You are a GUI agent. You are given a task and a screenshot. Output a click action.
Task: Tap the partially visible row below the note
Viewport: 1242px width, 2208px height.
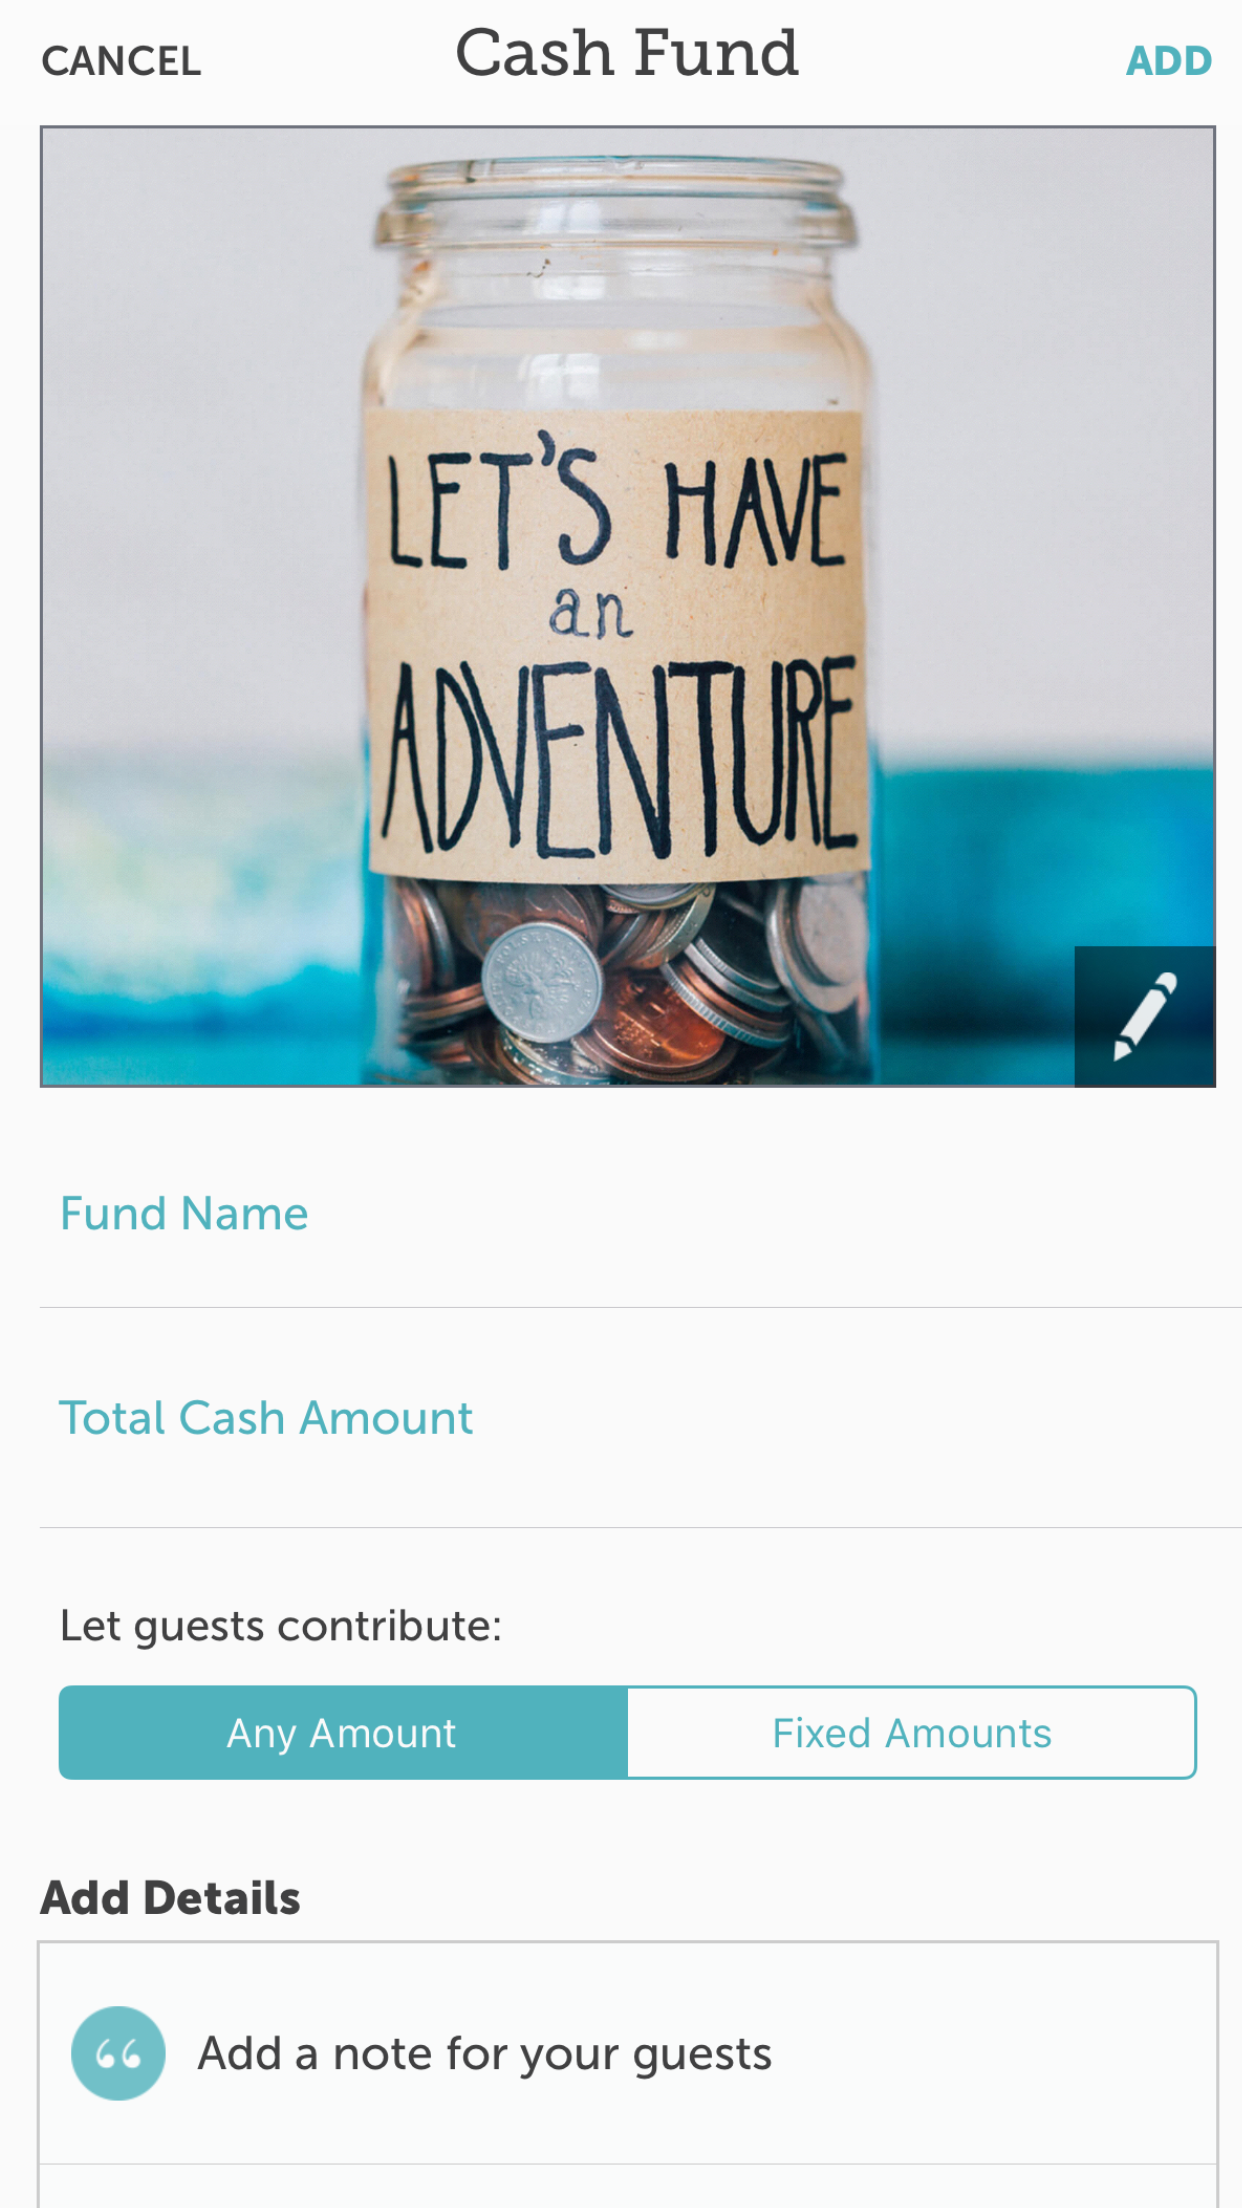point(628,2188)
